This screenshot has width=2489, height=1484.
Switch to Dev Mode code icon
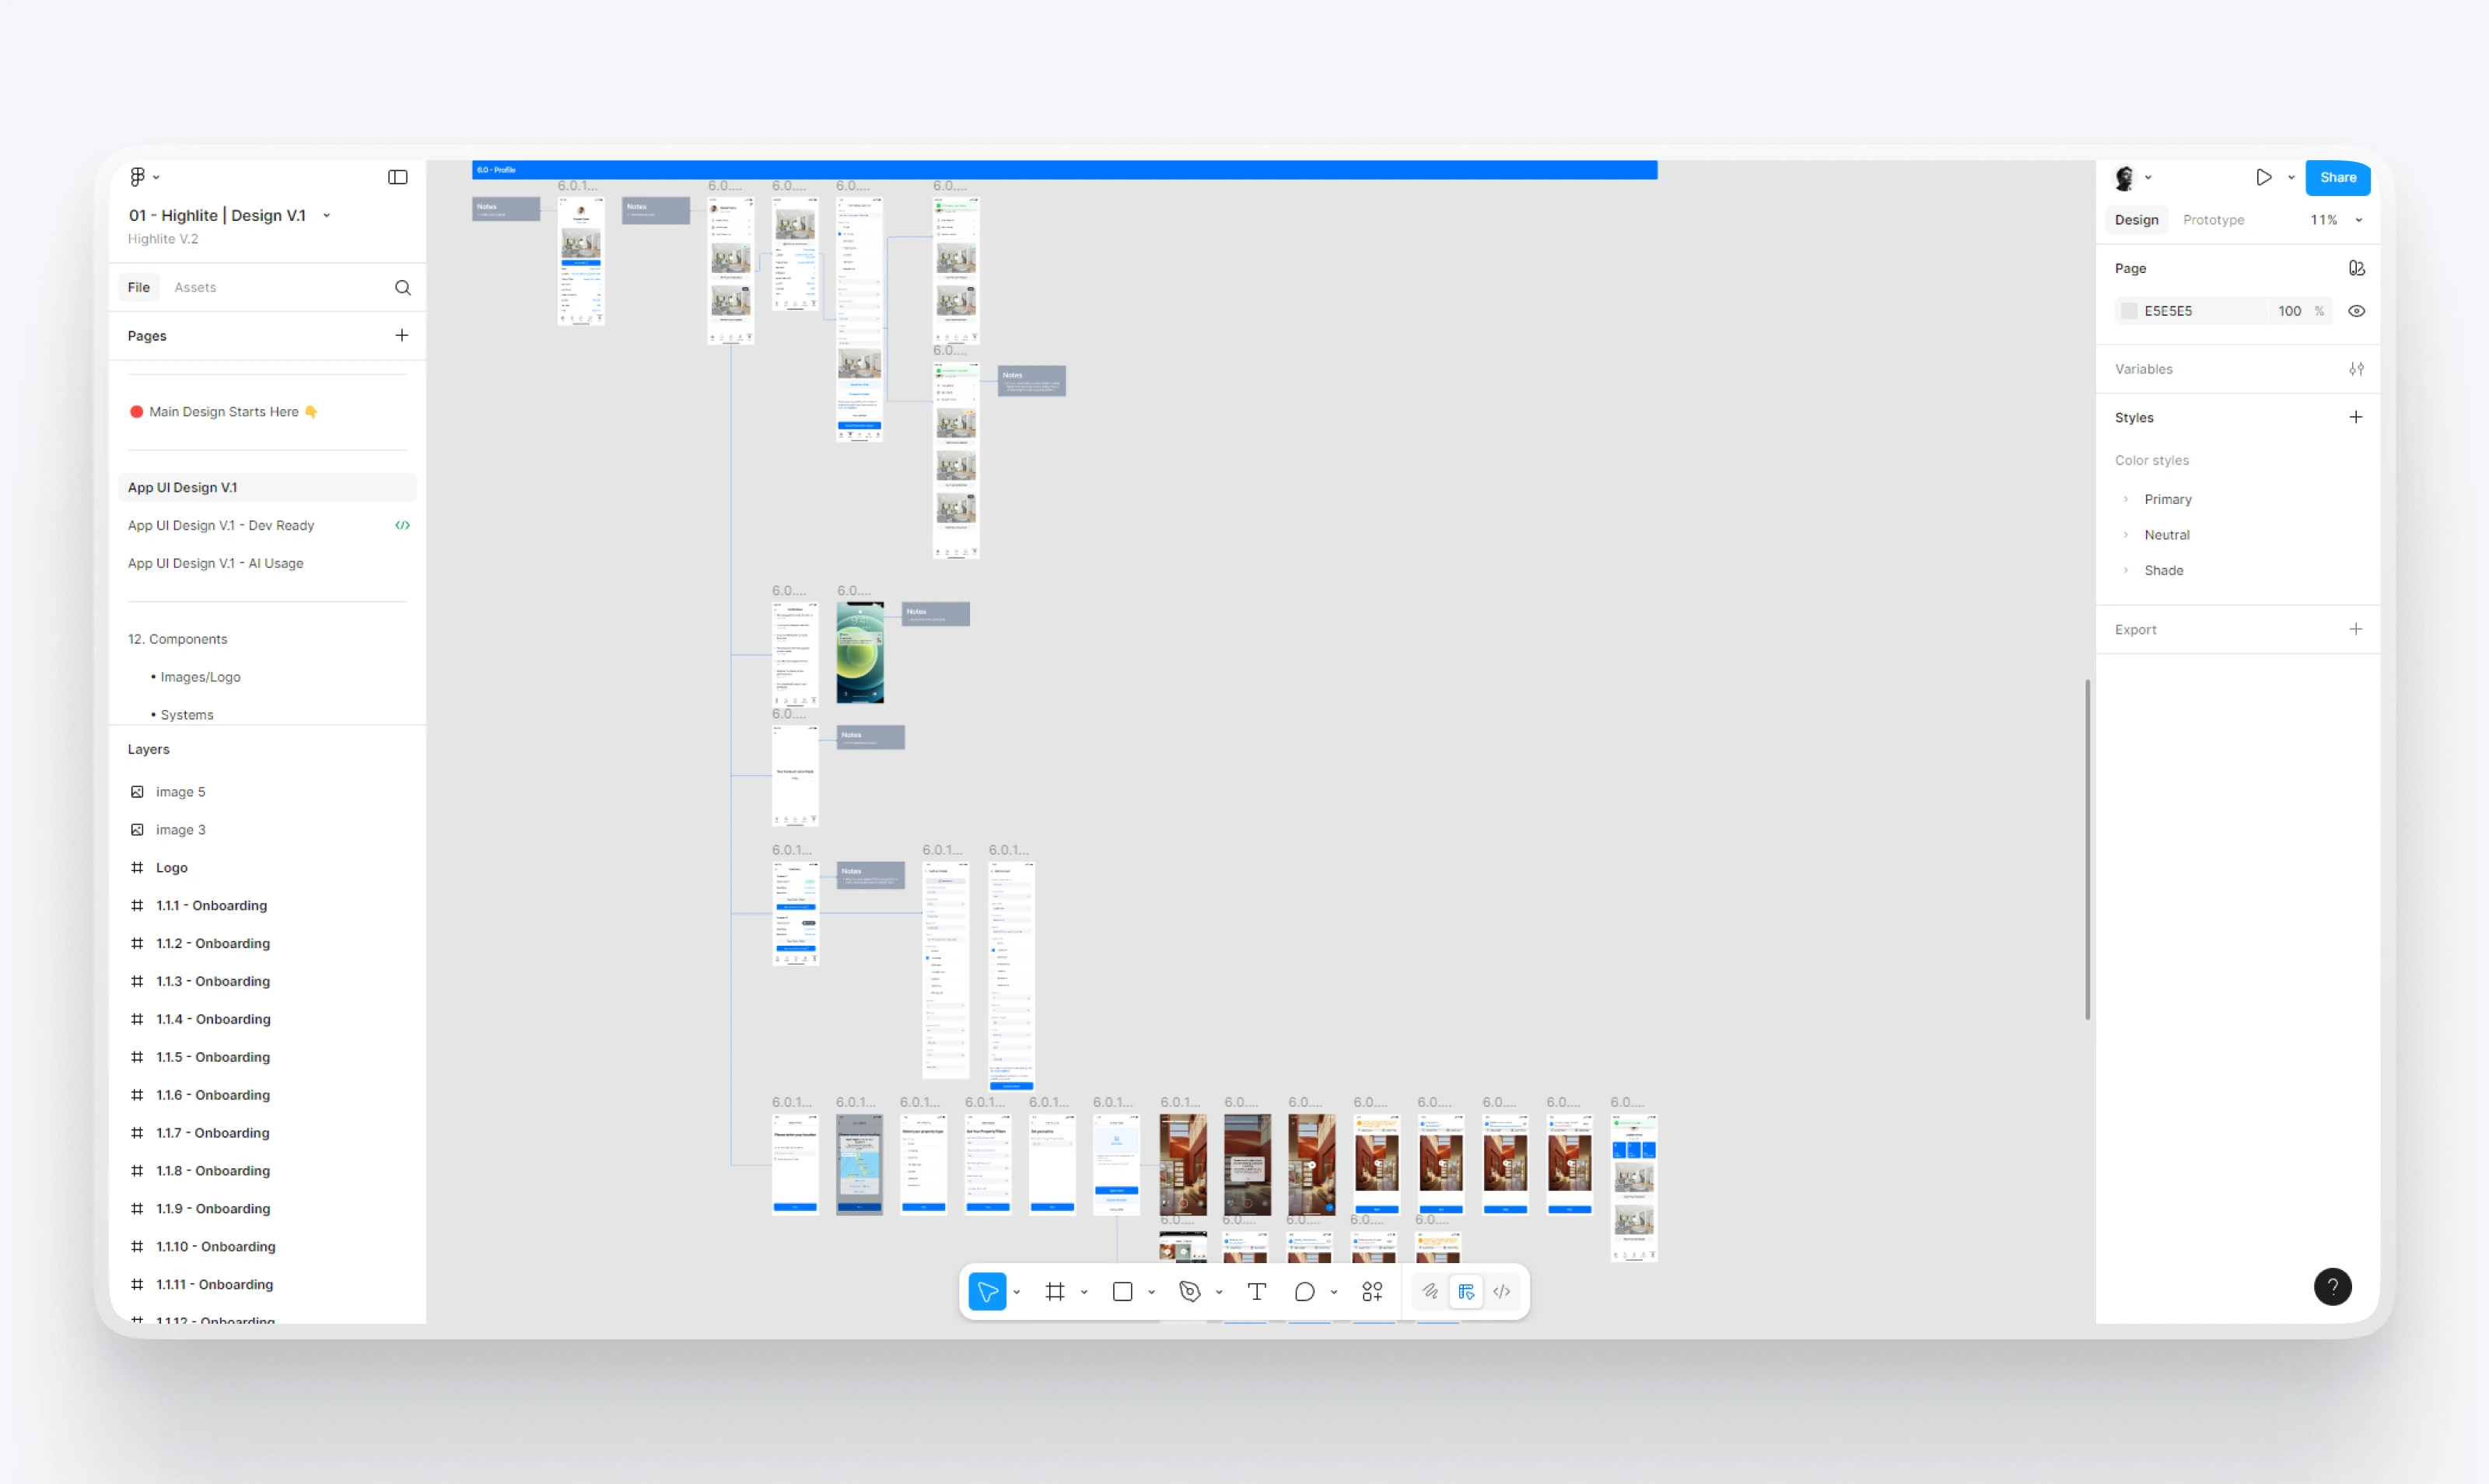pyautogui.click(x=1502, y=1292)
